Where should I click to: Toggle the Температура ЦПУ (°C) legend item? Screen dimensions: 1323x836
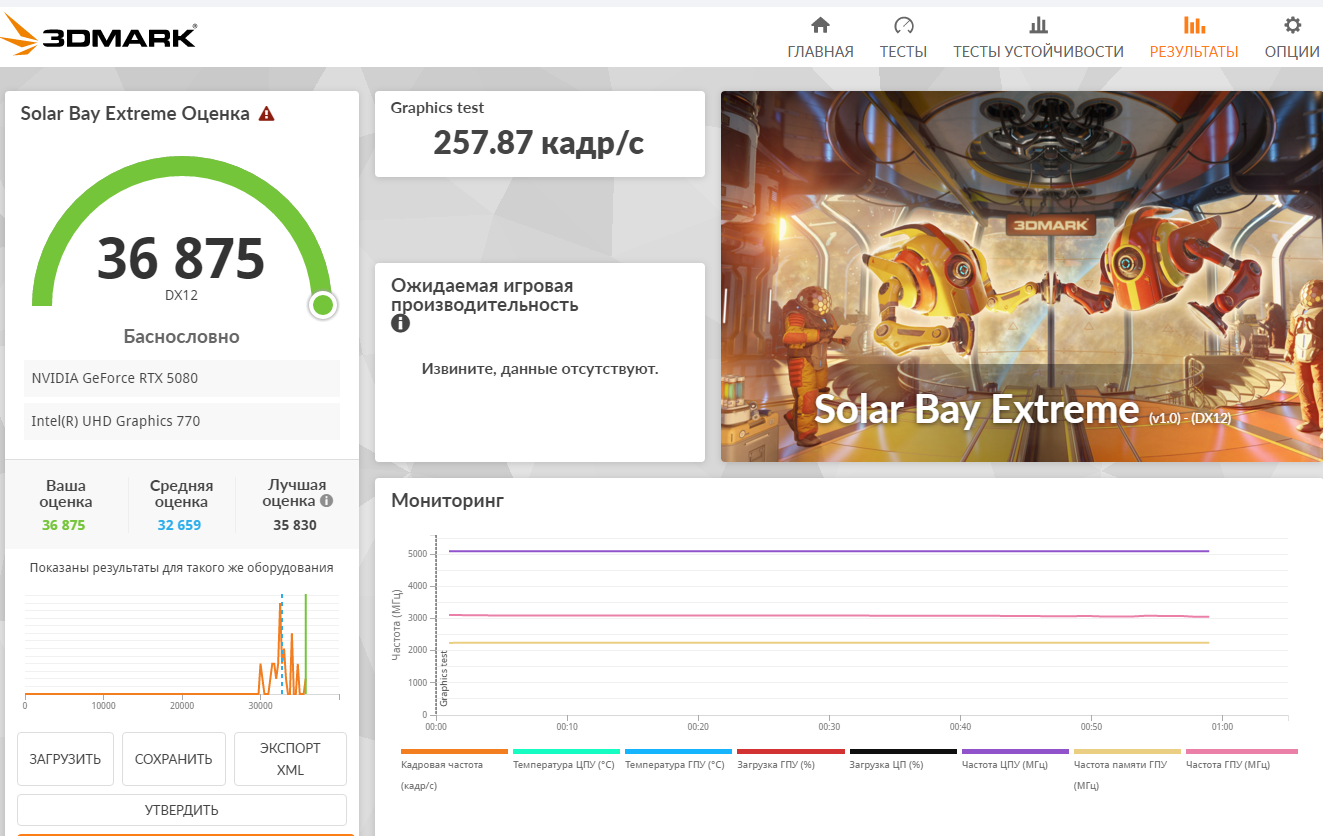564,759
